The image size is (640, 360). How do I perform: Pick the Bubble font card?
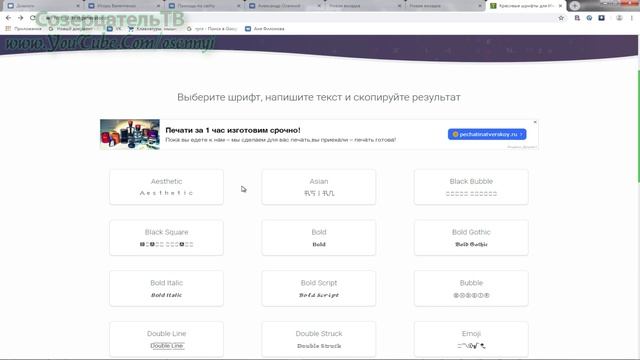(471, 288)
